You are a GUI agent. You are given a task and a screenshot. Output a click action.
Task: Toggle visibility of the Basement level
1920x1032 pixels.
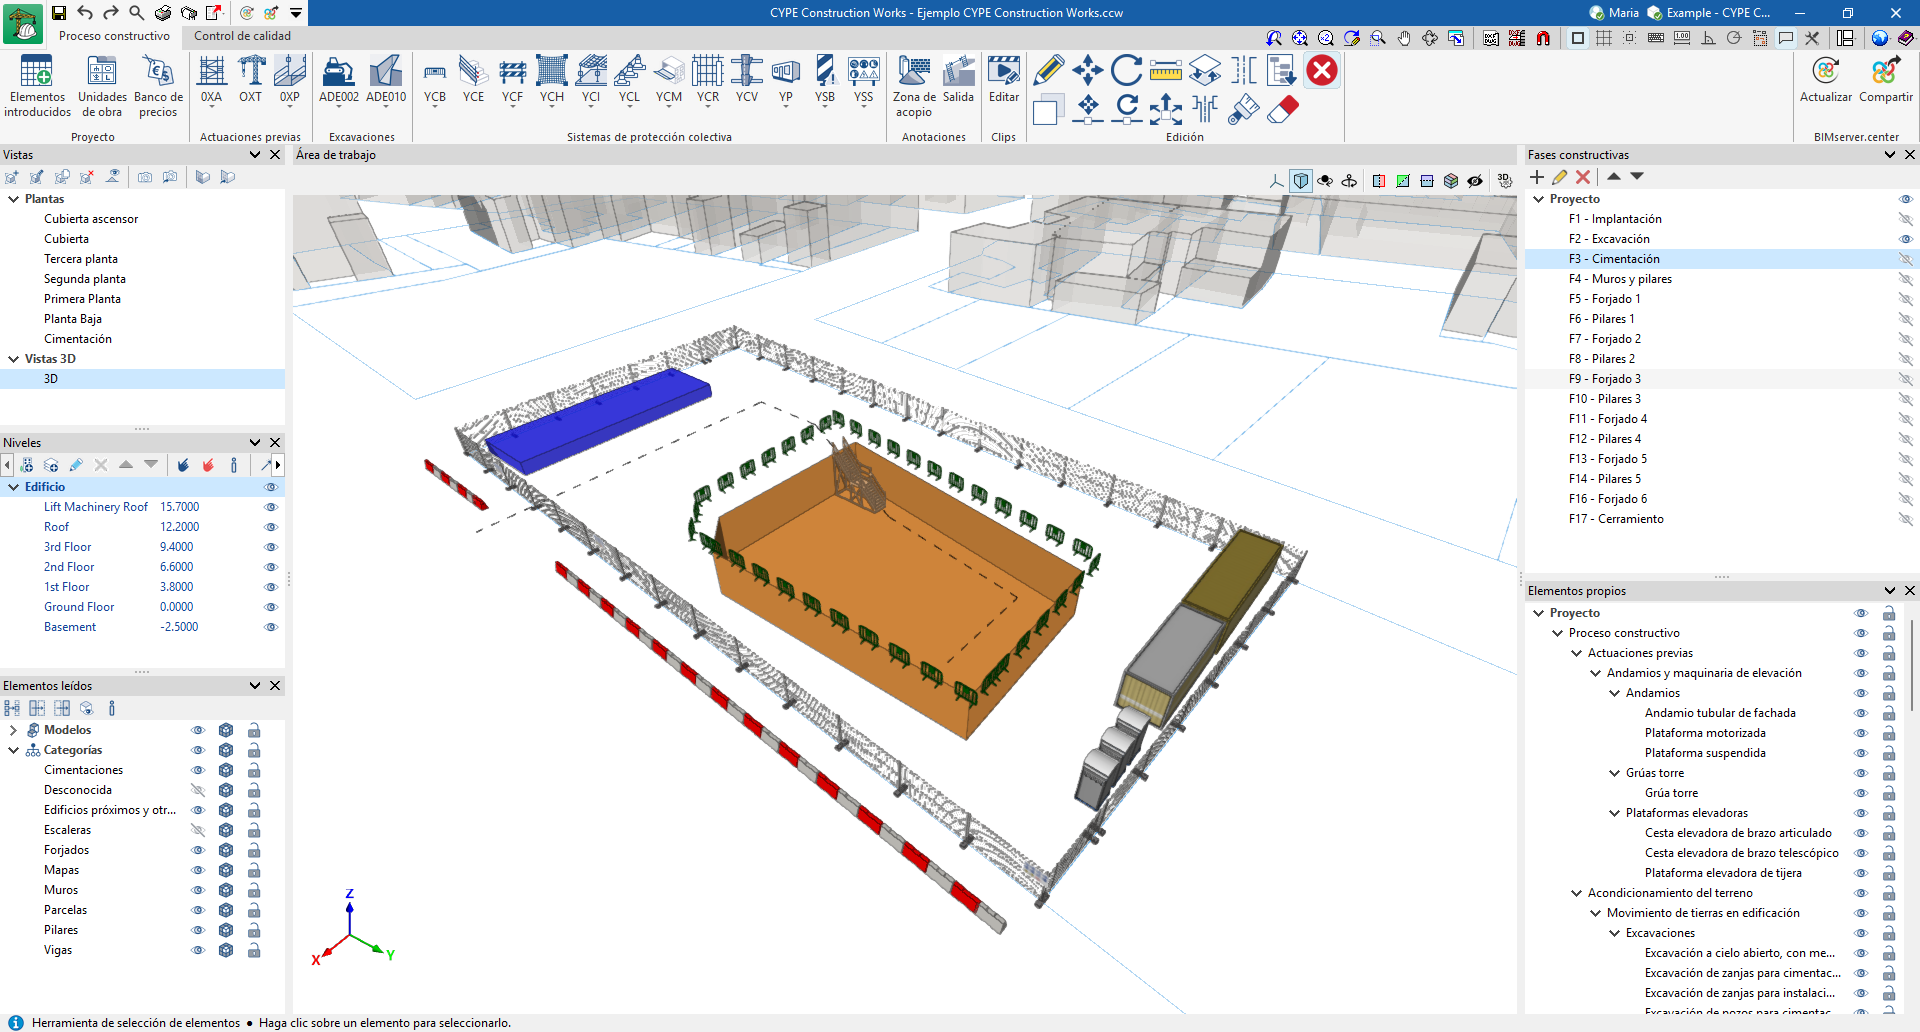click(x=270, y=627)
